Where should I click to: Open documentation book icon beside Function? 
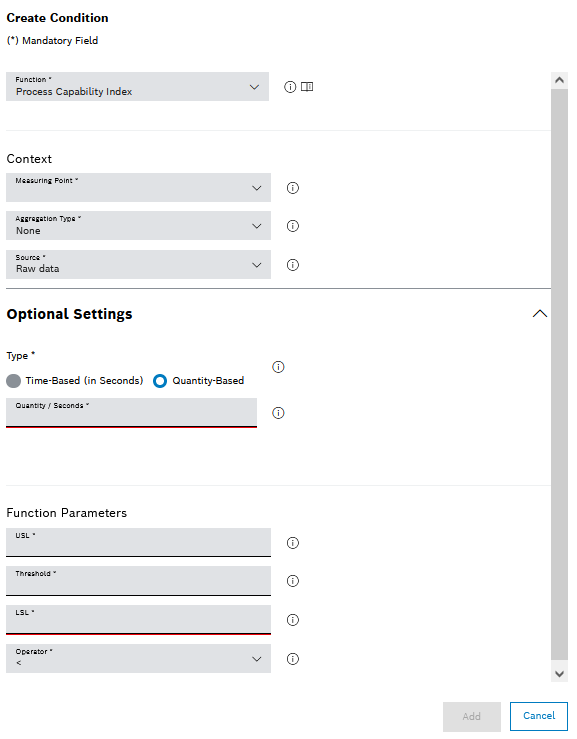click(307, 87)
